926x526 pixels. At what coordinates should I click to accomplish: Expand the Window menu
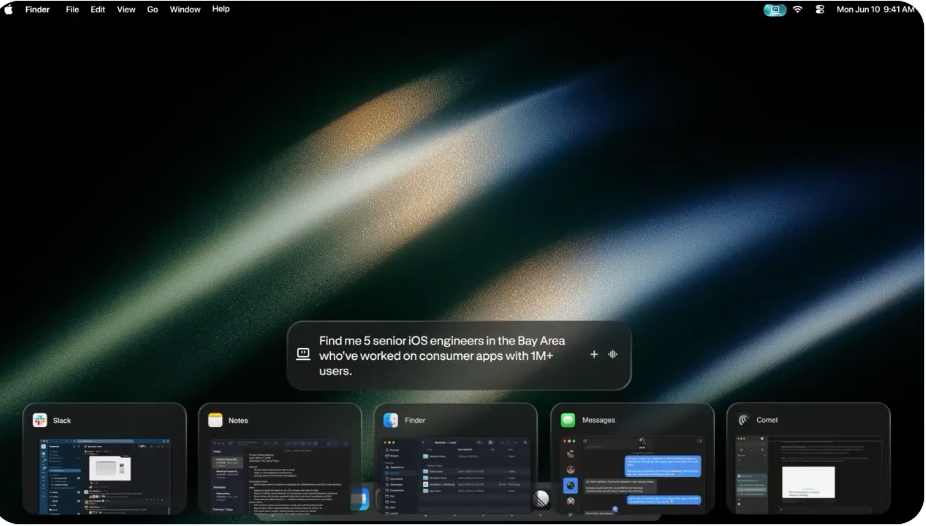(x=185, y=9)
